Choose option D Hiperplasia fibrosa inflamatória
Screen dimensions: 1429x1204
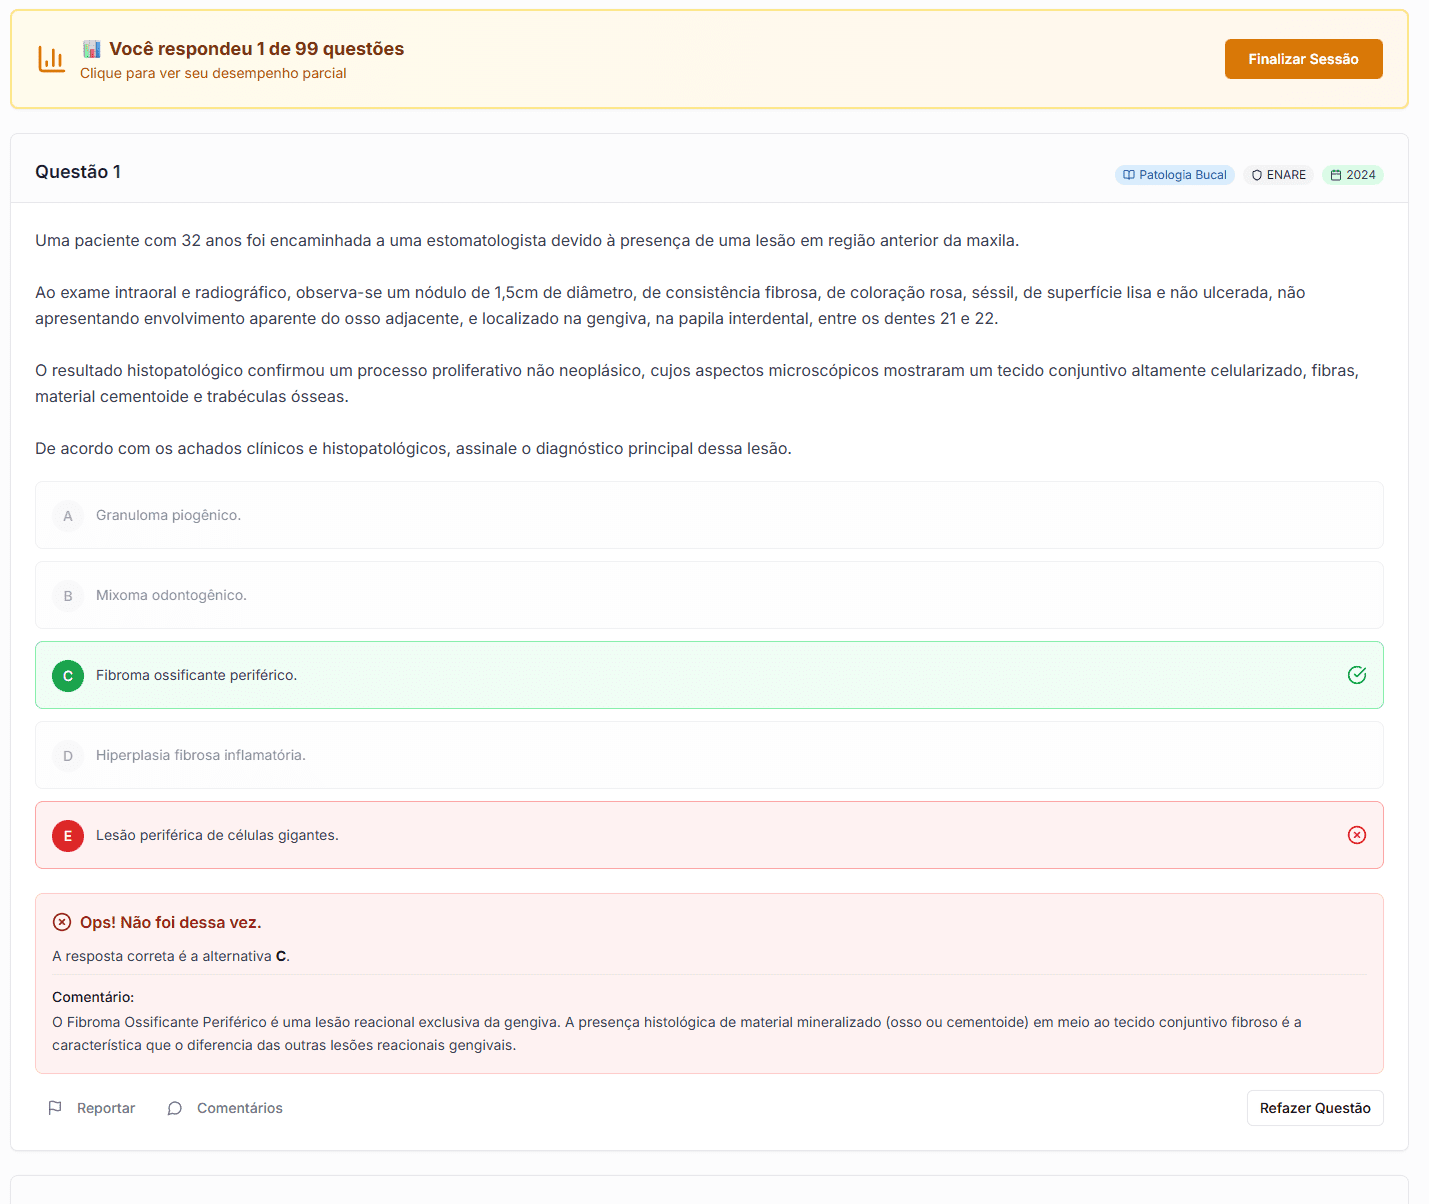(200, 755)
